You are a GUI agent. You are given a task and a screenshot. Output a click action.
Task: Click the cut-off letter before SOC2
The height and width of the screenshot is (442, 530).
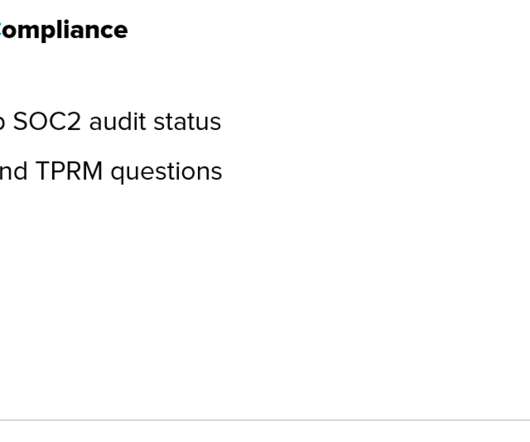[2, 124]
